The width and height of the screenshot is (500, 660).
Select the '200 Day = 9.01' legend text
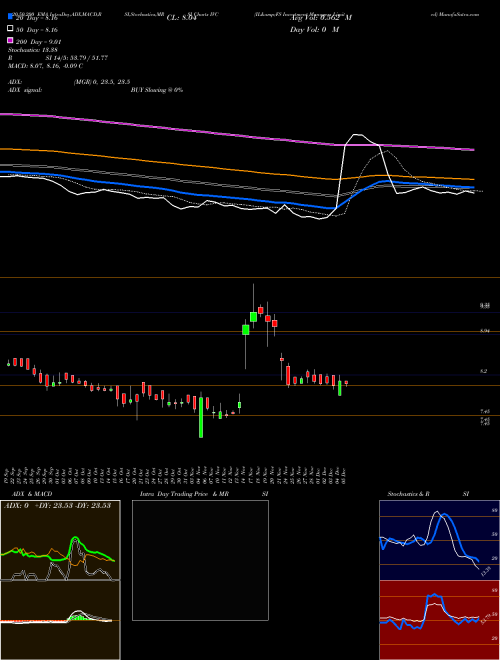[39, 42]
